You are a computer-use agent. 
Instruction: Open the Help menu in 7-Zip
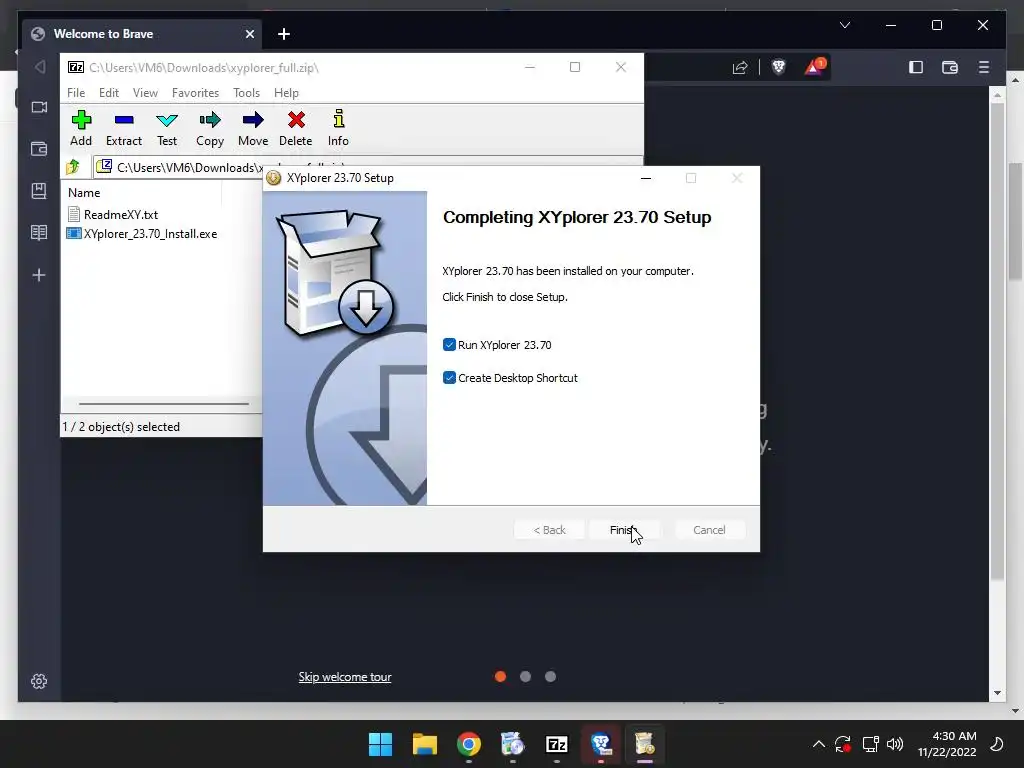click(286, 93)
